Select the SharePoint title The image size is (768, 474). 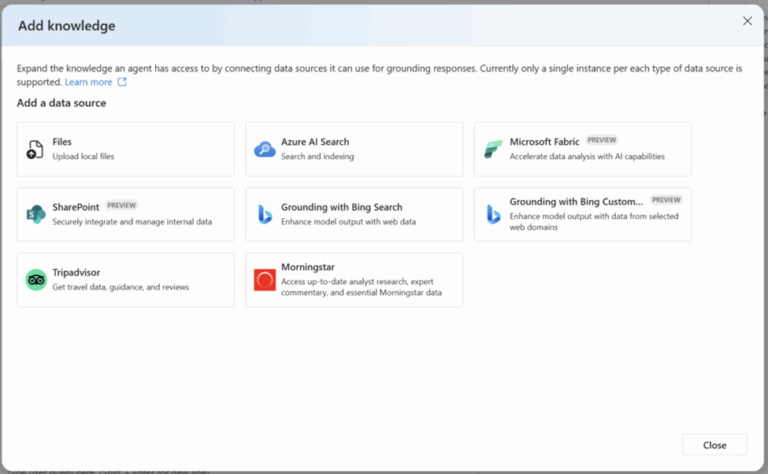tap(75, 207)
